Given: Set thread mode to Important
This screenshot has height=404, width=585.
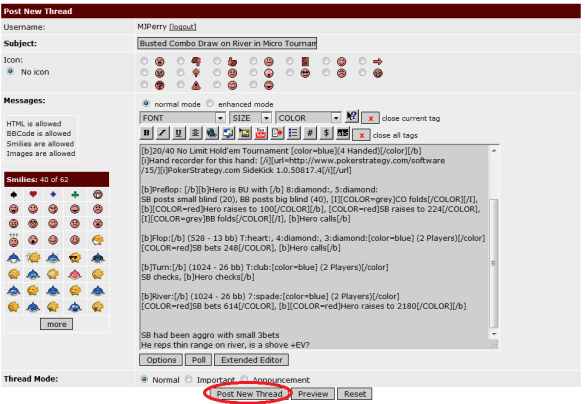Looking at the screenshot, I should (188, 379).
